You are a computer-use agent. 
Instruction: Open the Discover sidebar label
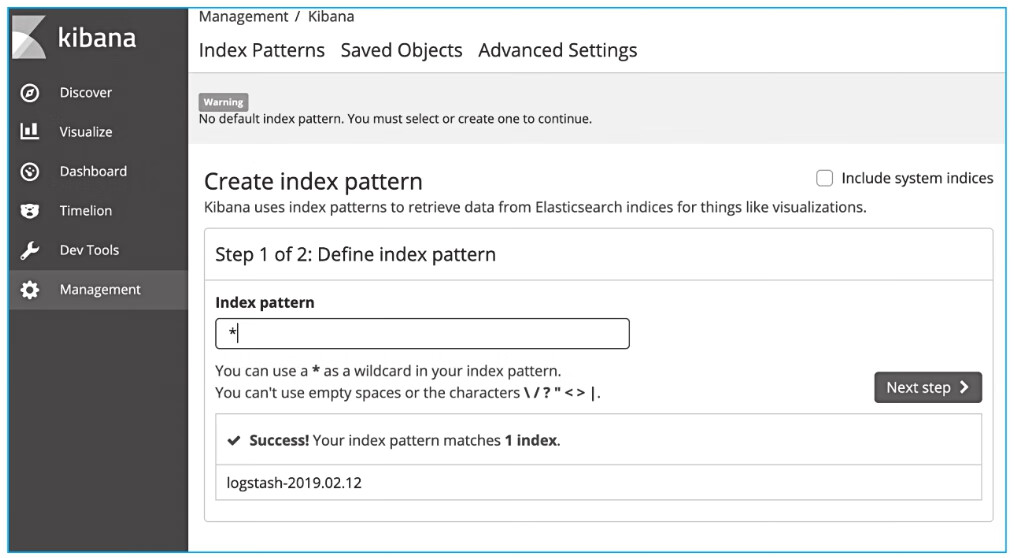tap(86, 93)
